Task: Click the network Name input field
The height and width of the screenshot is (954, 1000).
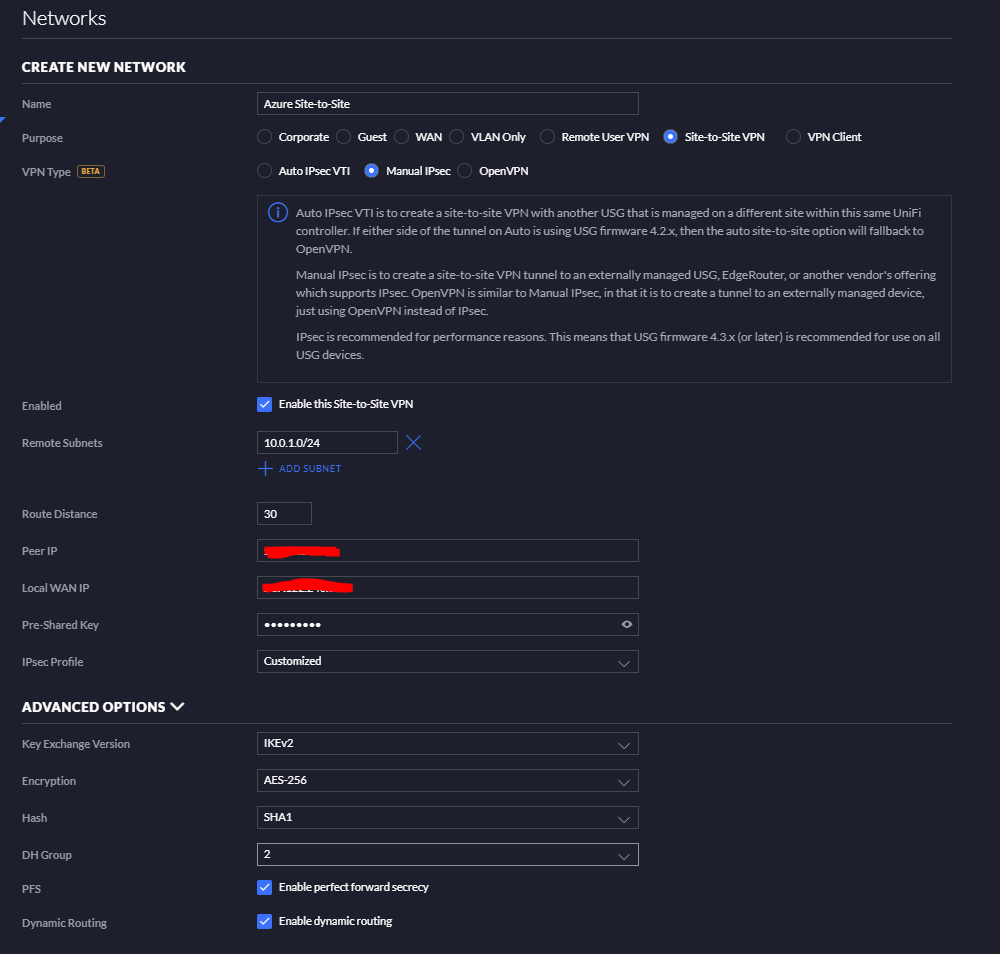Action: click(447, 104)
